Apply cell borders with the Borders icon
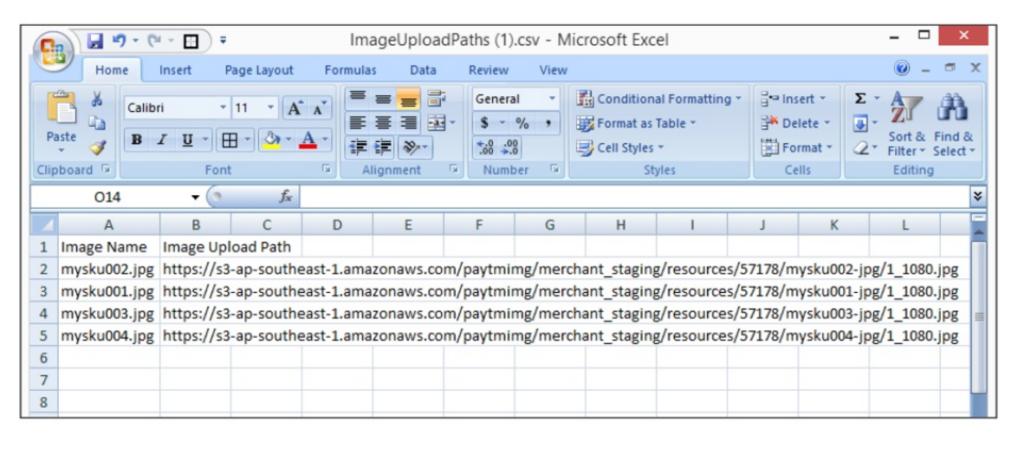This screenshot has width=1024, height=449. click(229, 140)
